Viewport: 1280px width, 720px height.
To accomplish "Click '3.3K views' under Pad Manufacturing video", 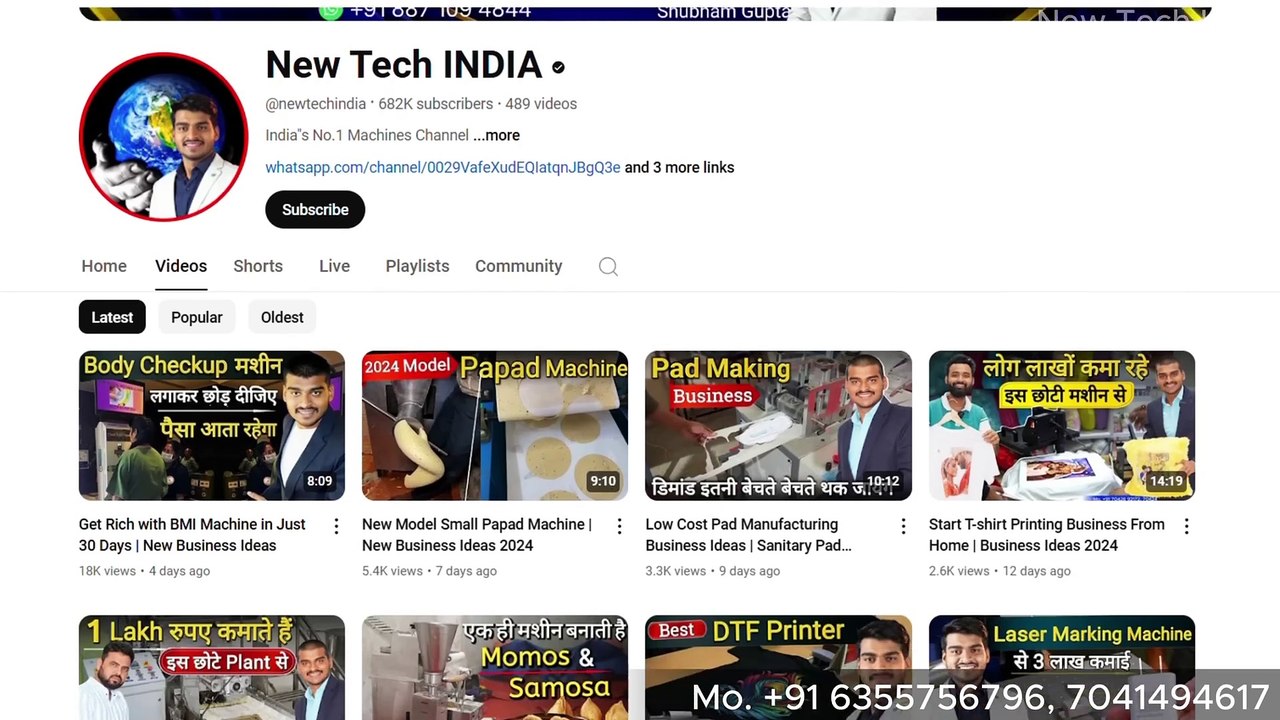I will point(676,571).
